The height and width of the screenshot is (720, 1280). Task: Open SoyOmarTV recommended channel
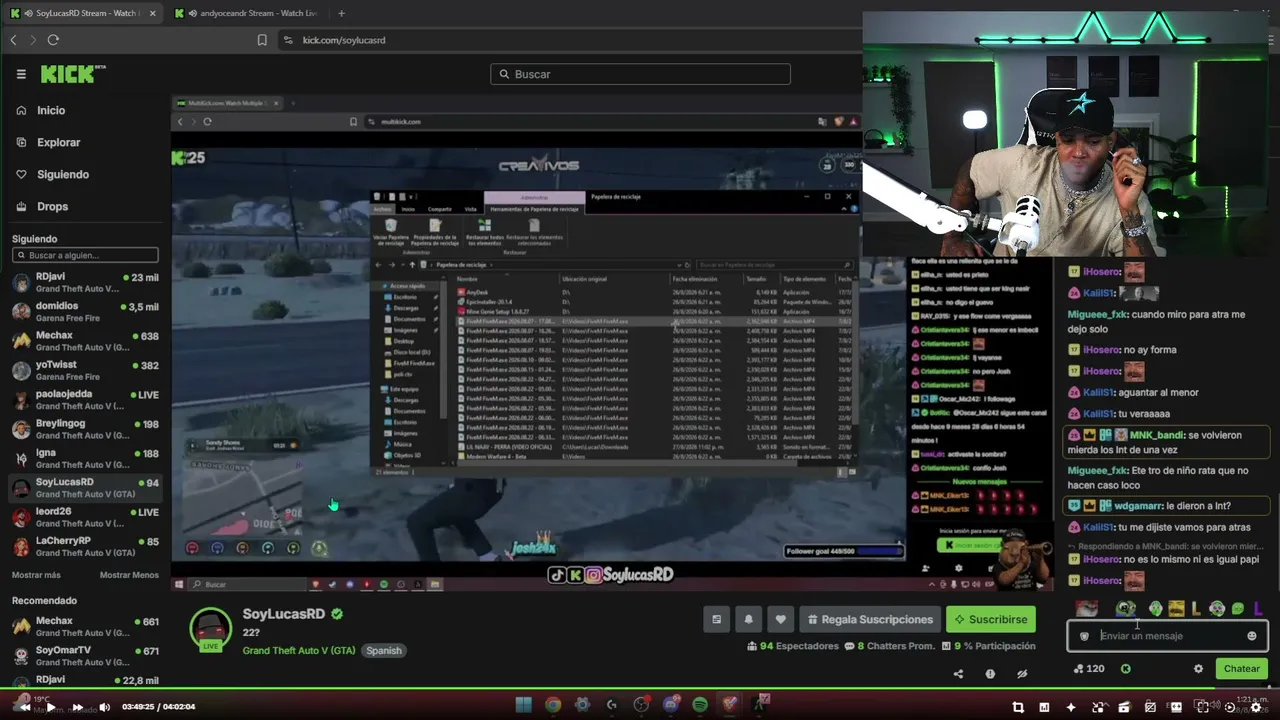(x=85, y=656)
